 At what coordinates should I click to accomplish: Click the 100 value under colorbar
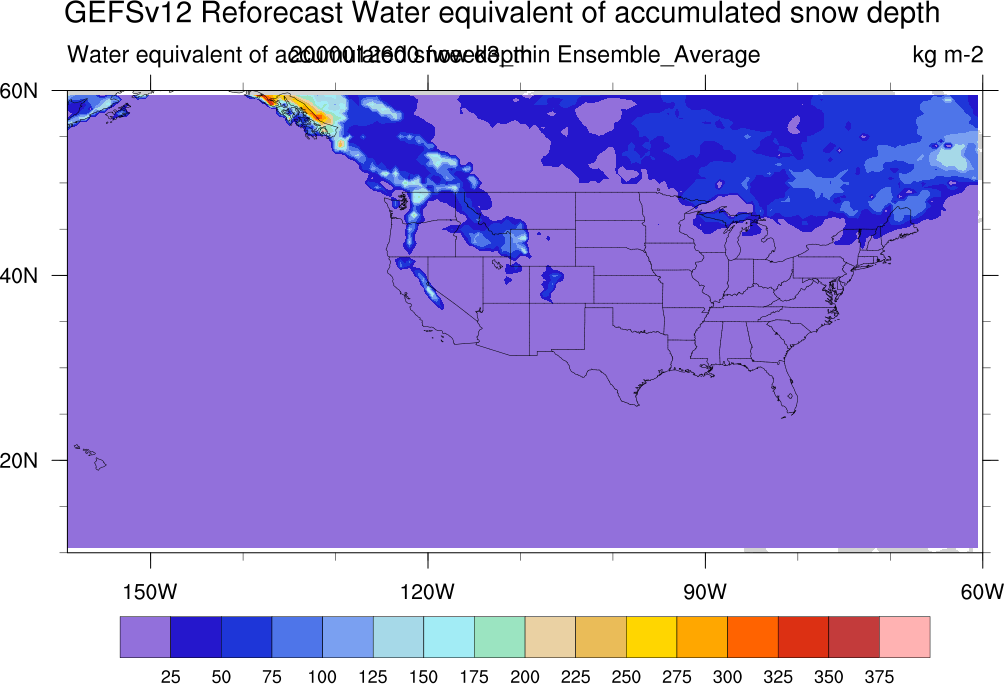click(x=322, y=676)
